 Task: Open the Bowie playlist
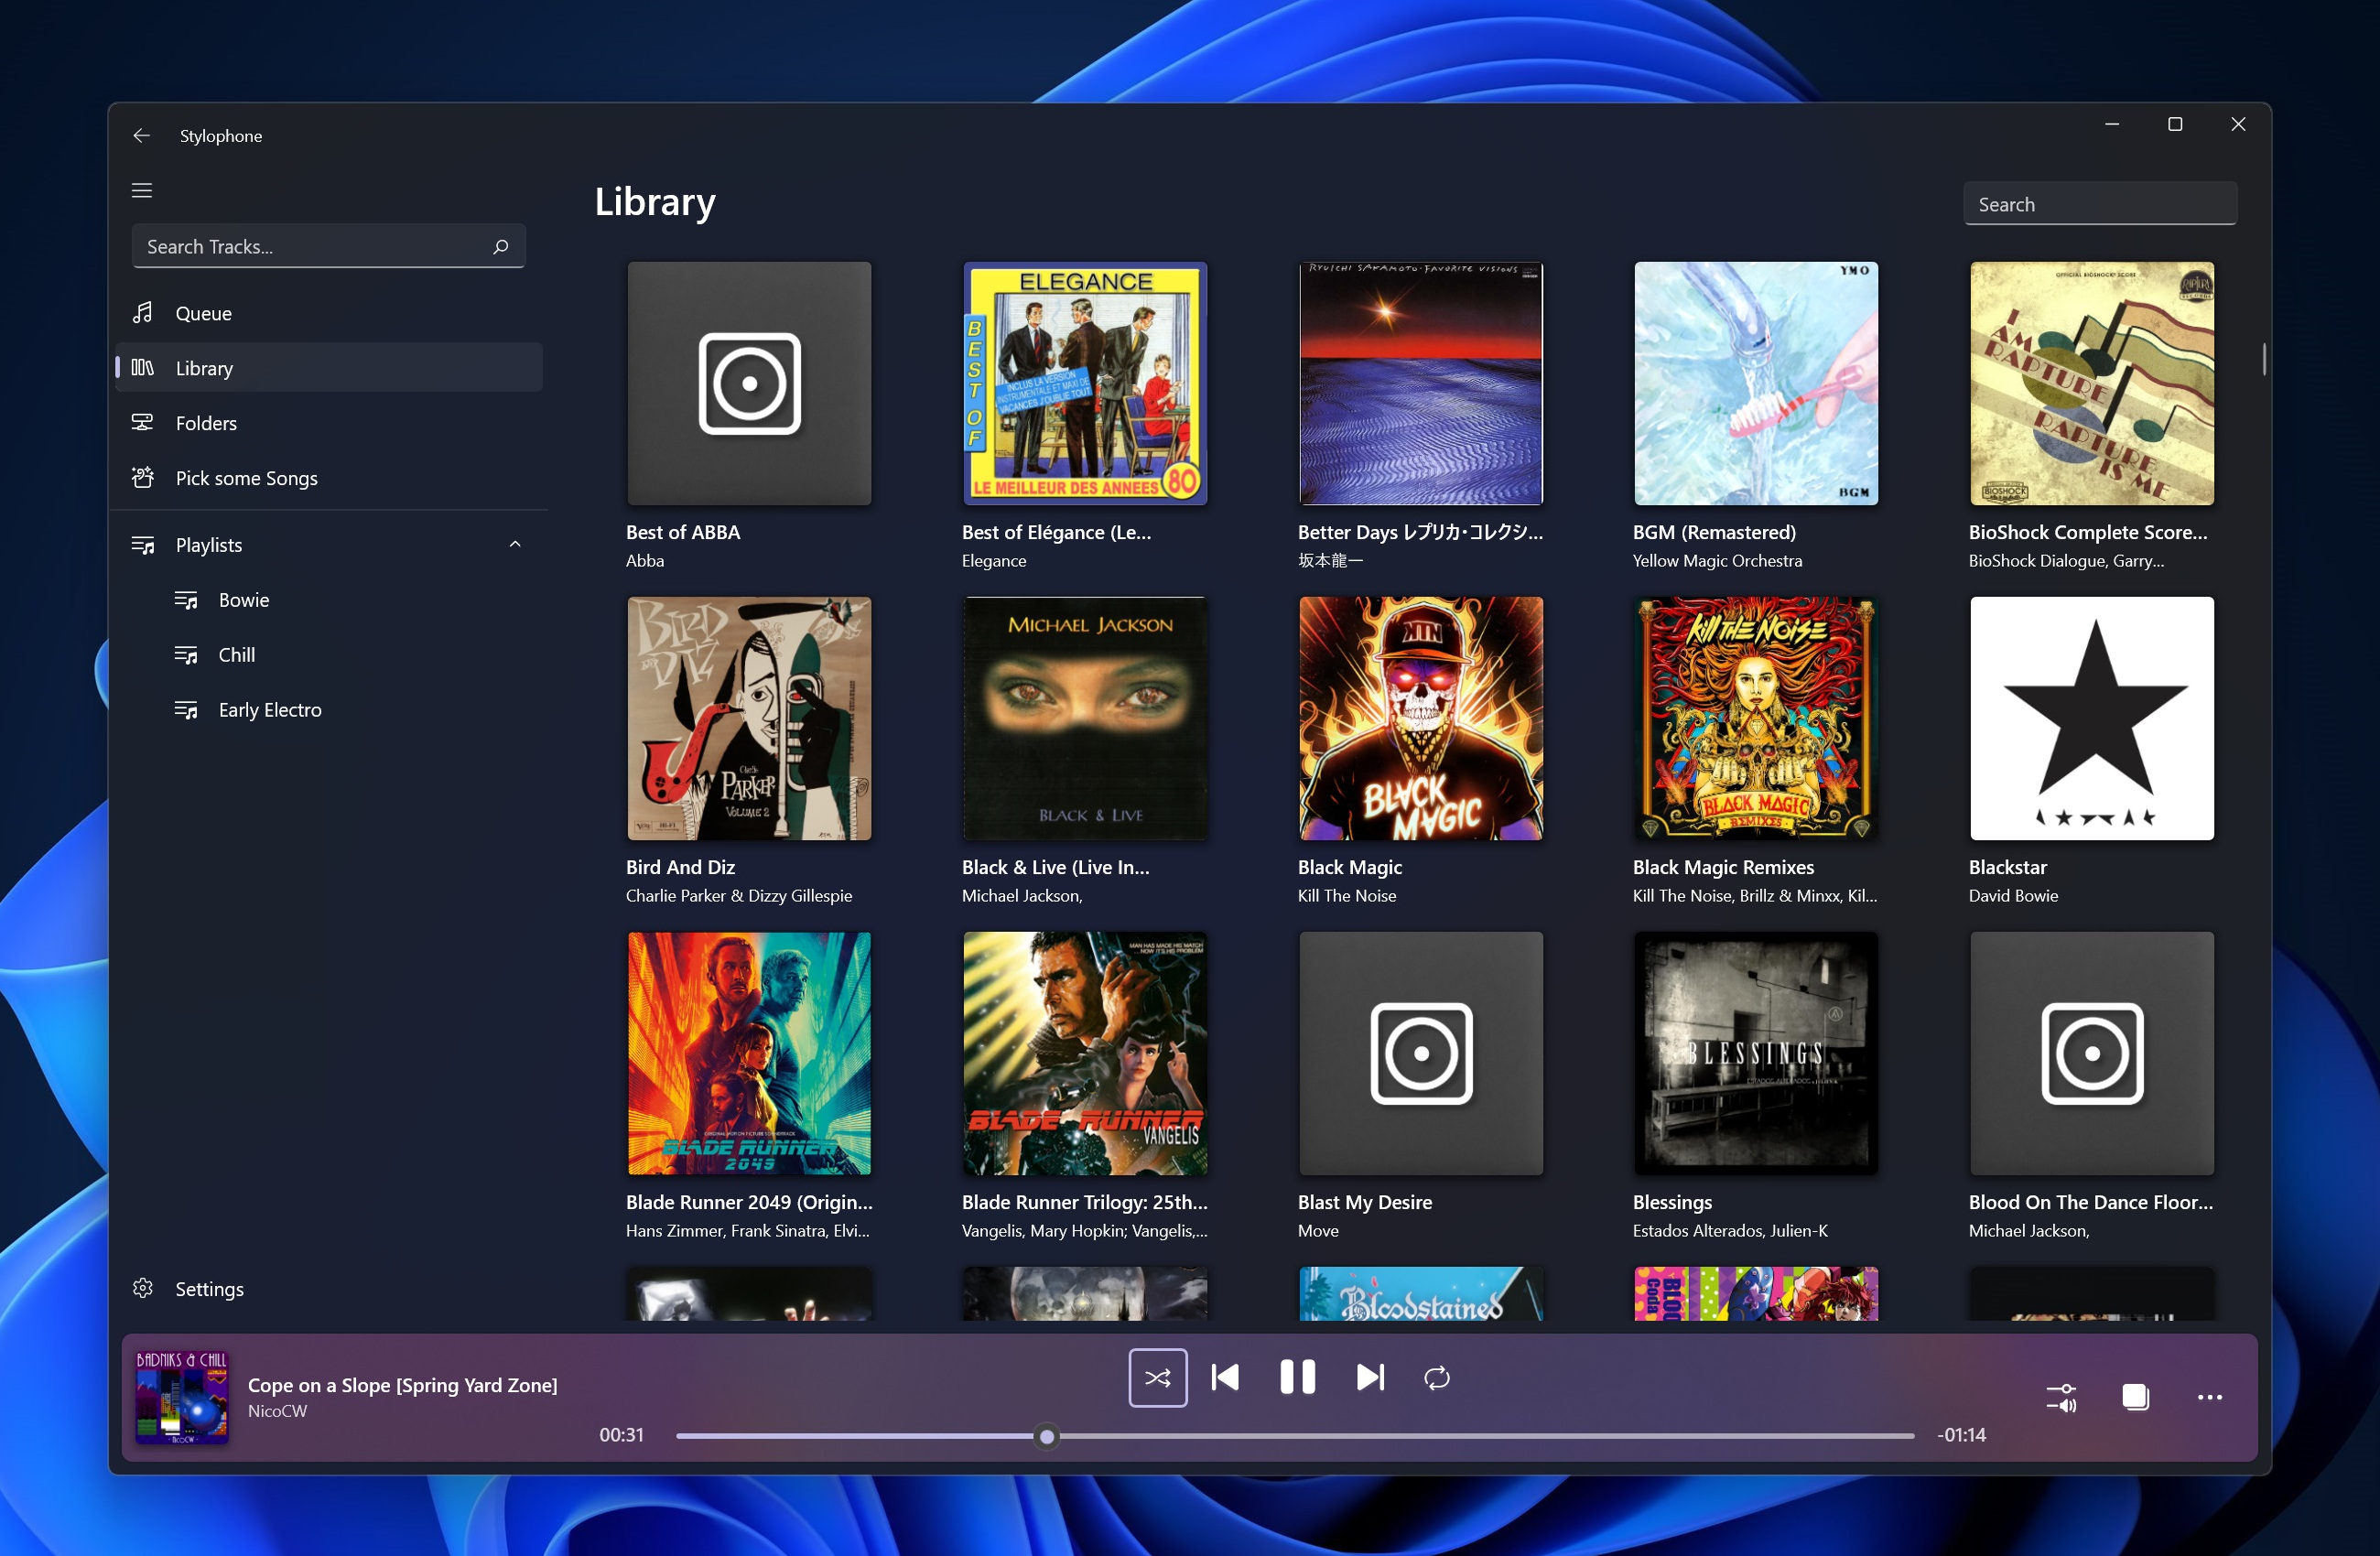coord(243,598)
